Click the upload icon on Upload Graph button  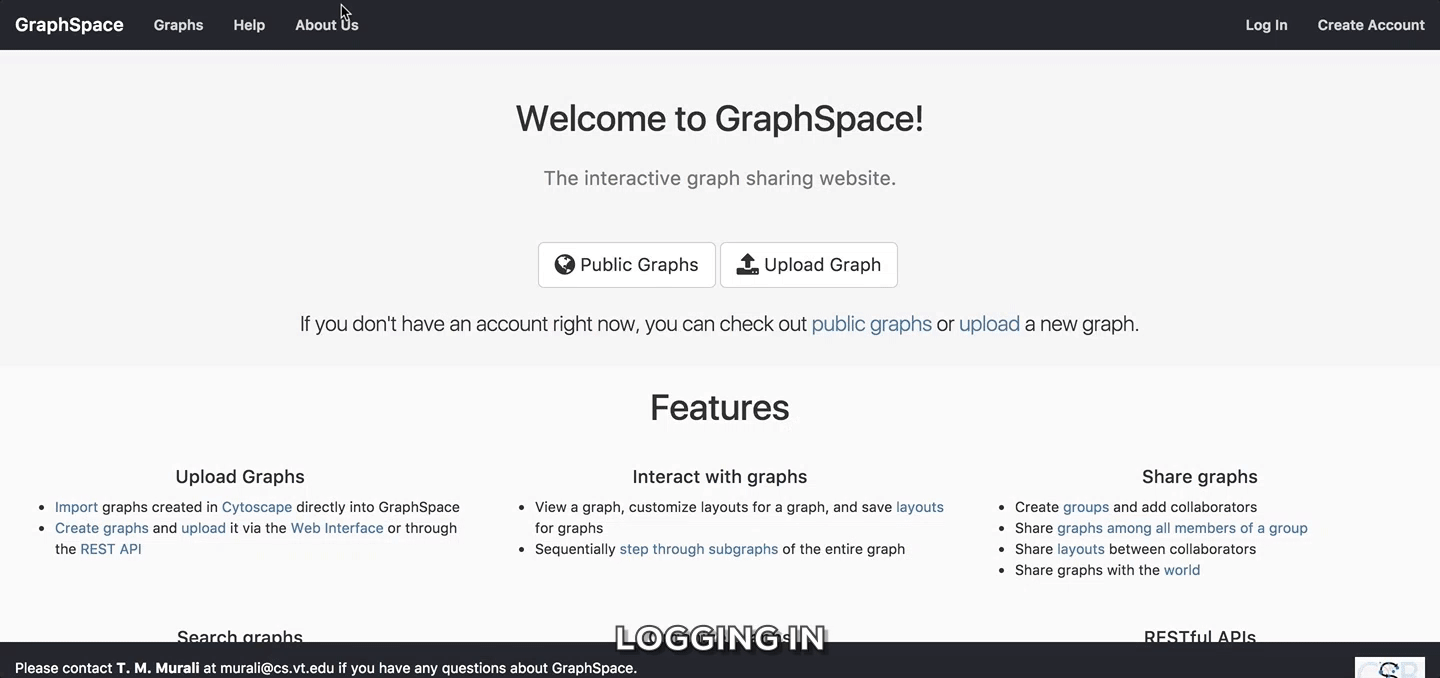[x=747, y=264]
